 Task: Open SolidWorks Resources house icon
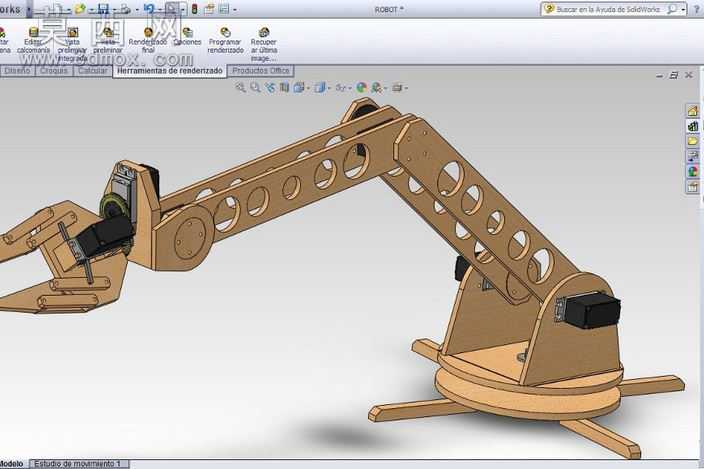[x=693, y=110]
